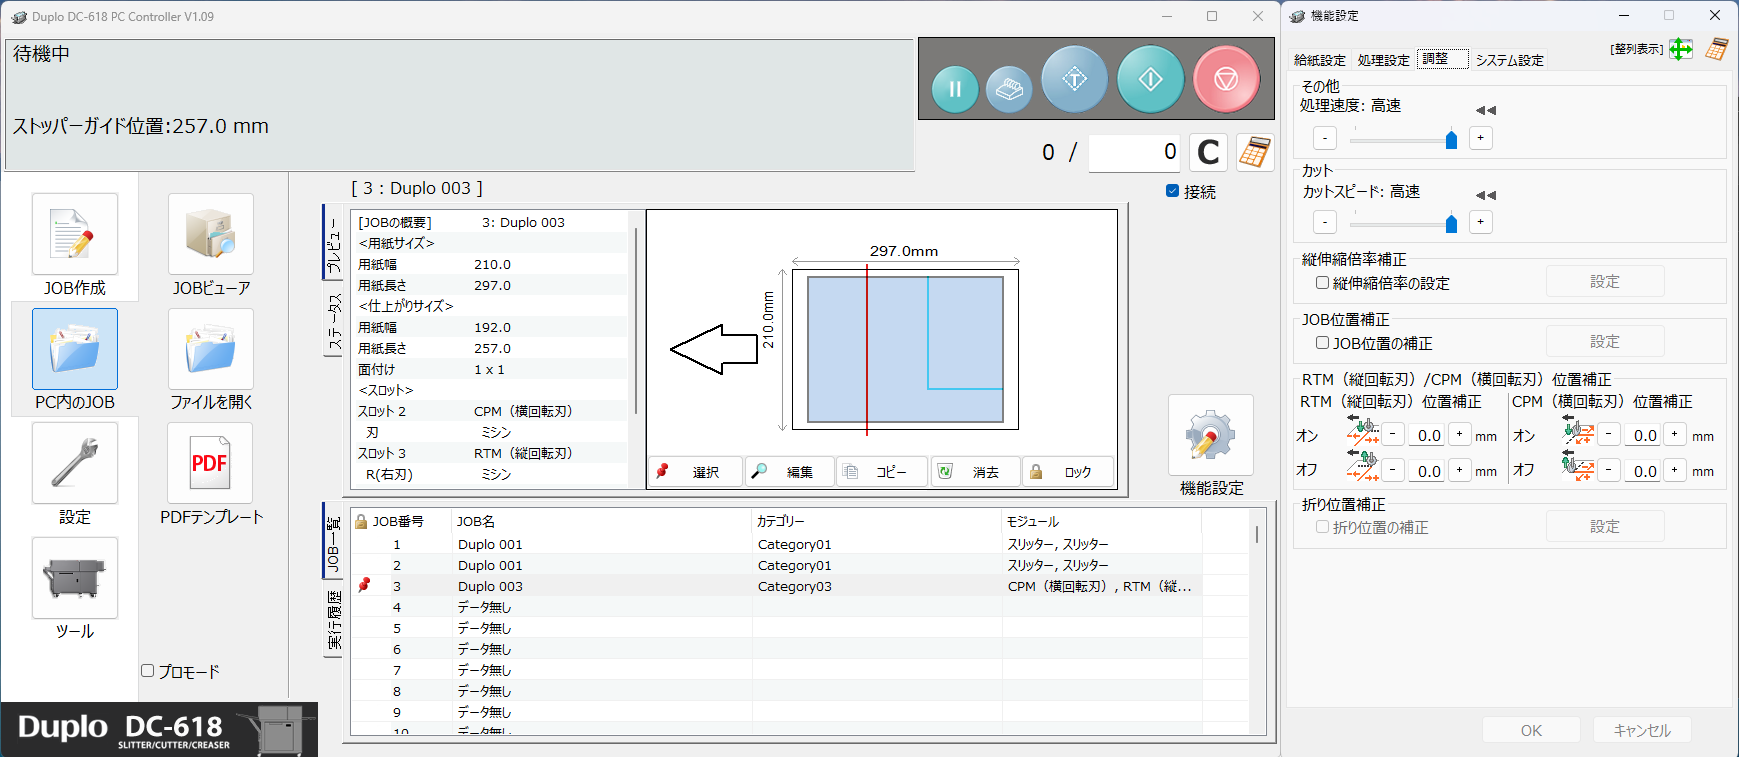Open the PDFテンプレート icon
1739x757 pixels.
[210, 463]
